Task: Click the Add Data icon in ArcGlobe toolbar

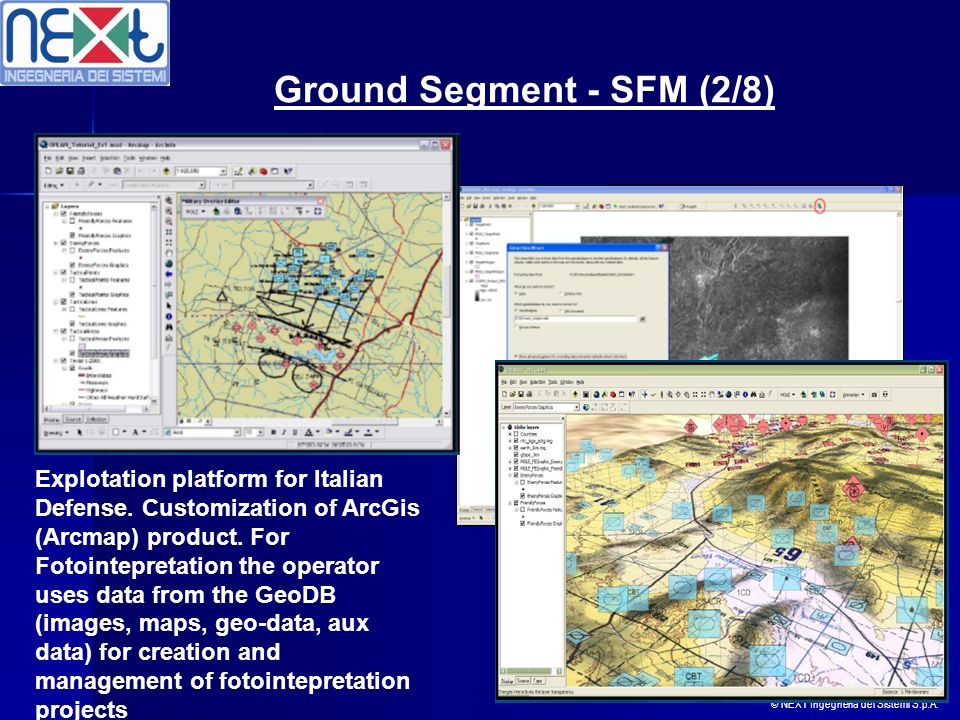Action: coord(576,394)
